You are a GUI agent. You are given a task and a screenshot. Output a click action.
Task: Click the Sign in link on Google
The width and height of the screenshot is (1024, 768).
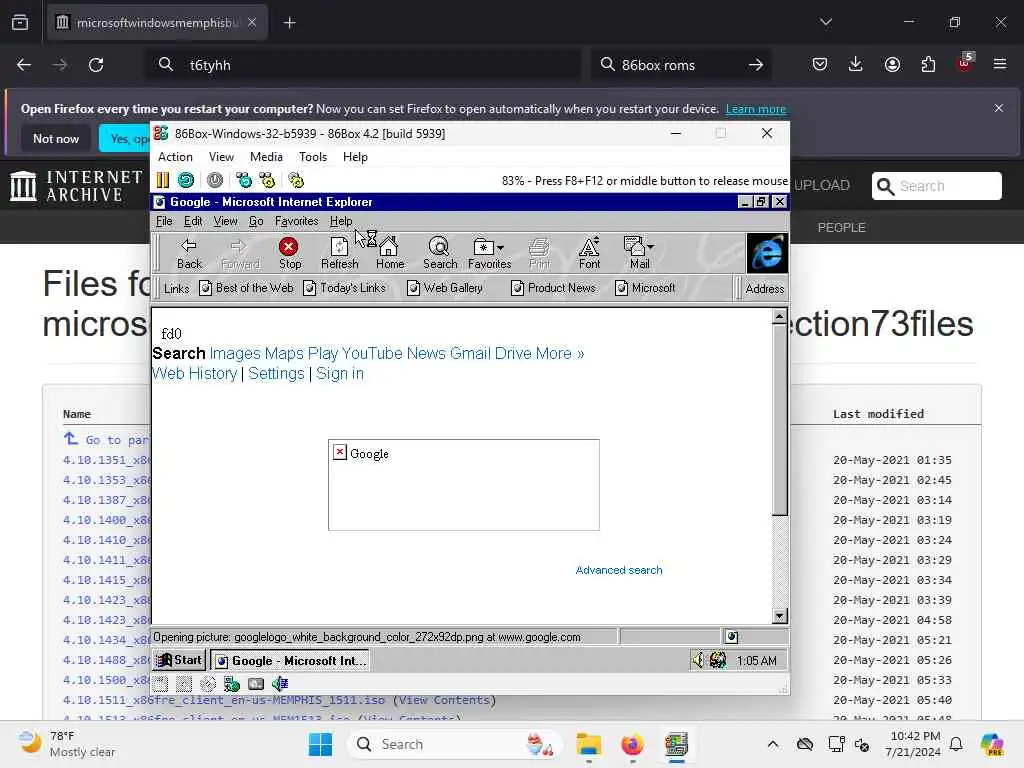click(x=340, y=374)
